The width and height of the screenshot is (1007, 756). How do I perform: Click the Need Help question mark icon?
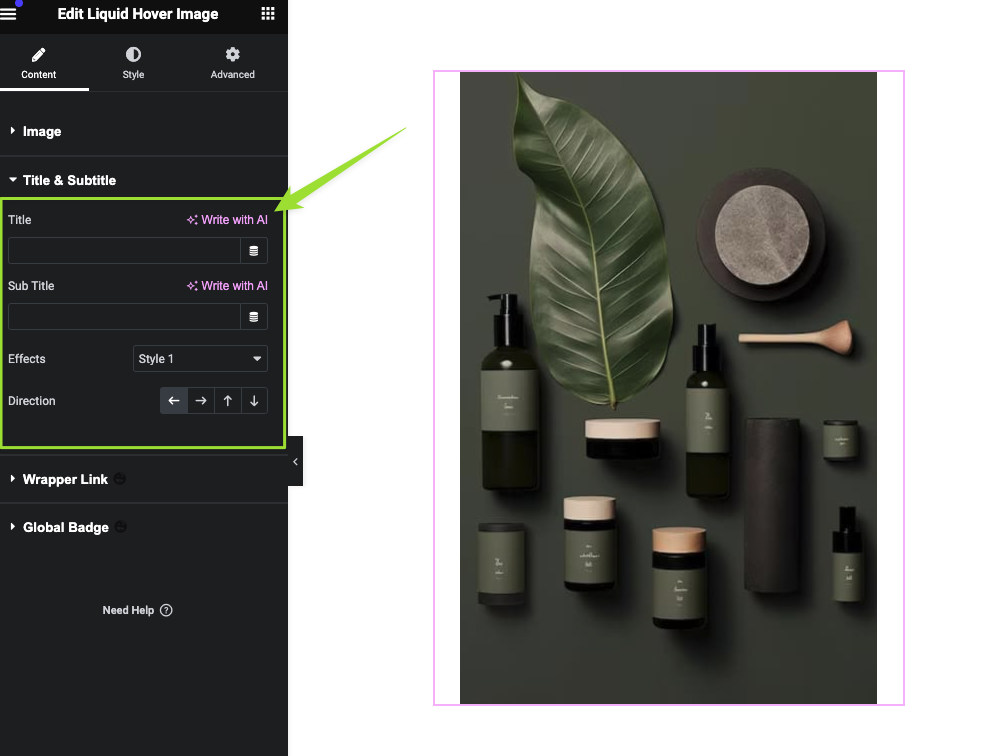pyautogui.click(x=166, y=610)
